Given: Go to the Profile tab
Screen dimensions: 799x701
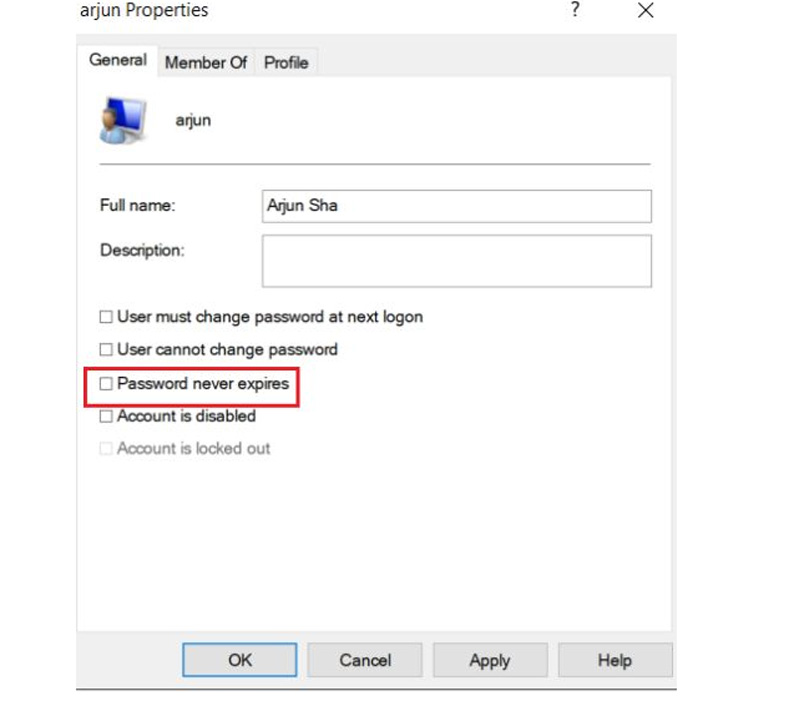Looking at the screenshot, I should [x=286, y=63].
